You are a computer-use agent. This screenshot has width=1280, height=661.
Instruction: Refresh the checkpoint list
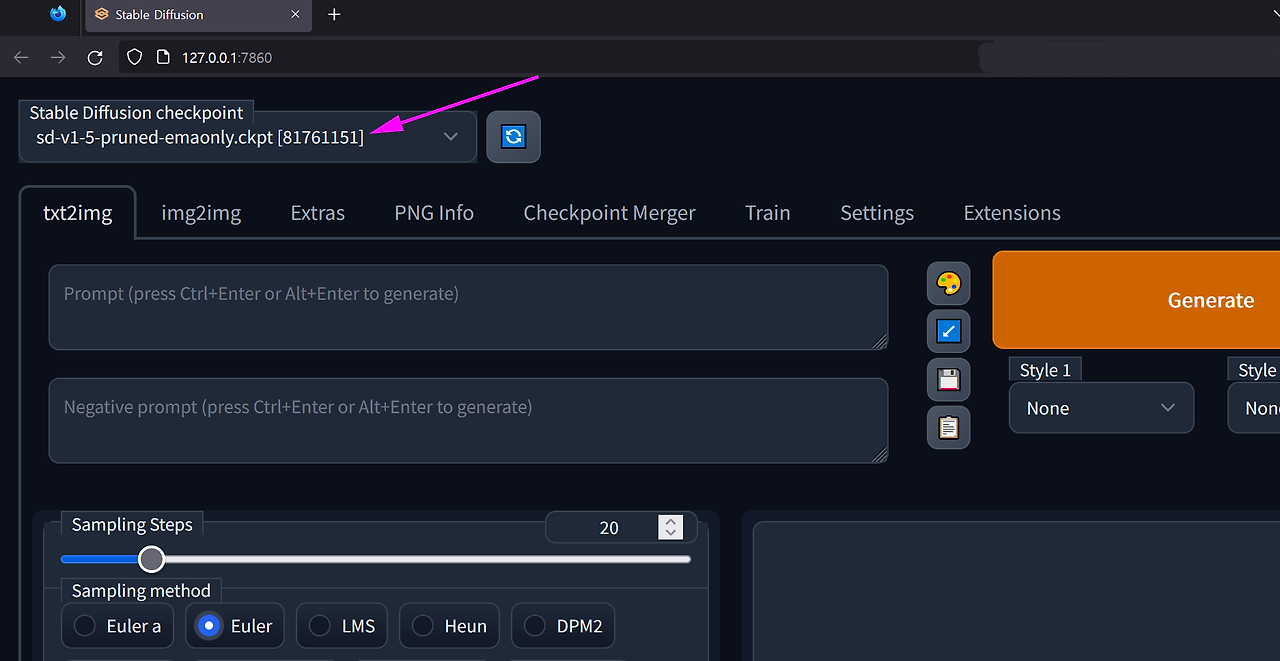513,137
